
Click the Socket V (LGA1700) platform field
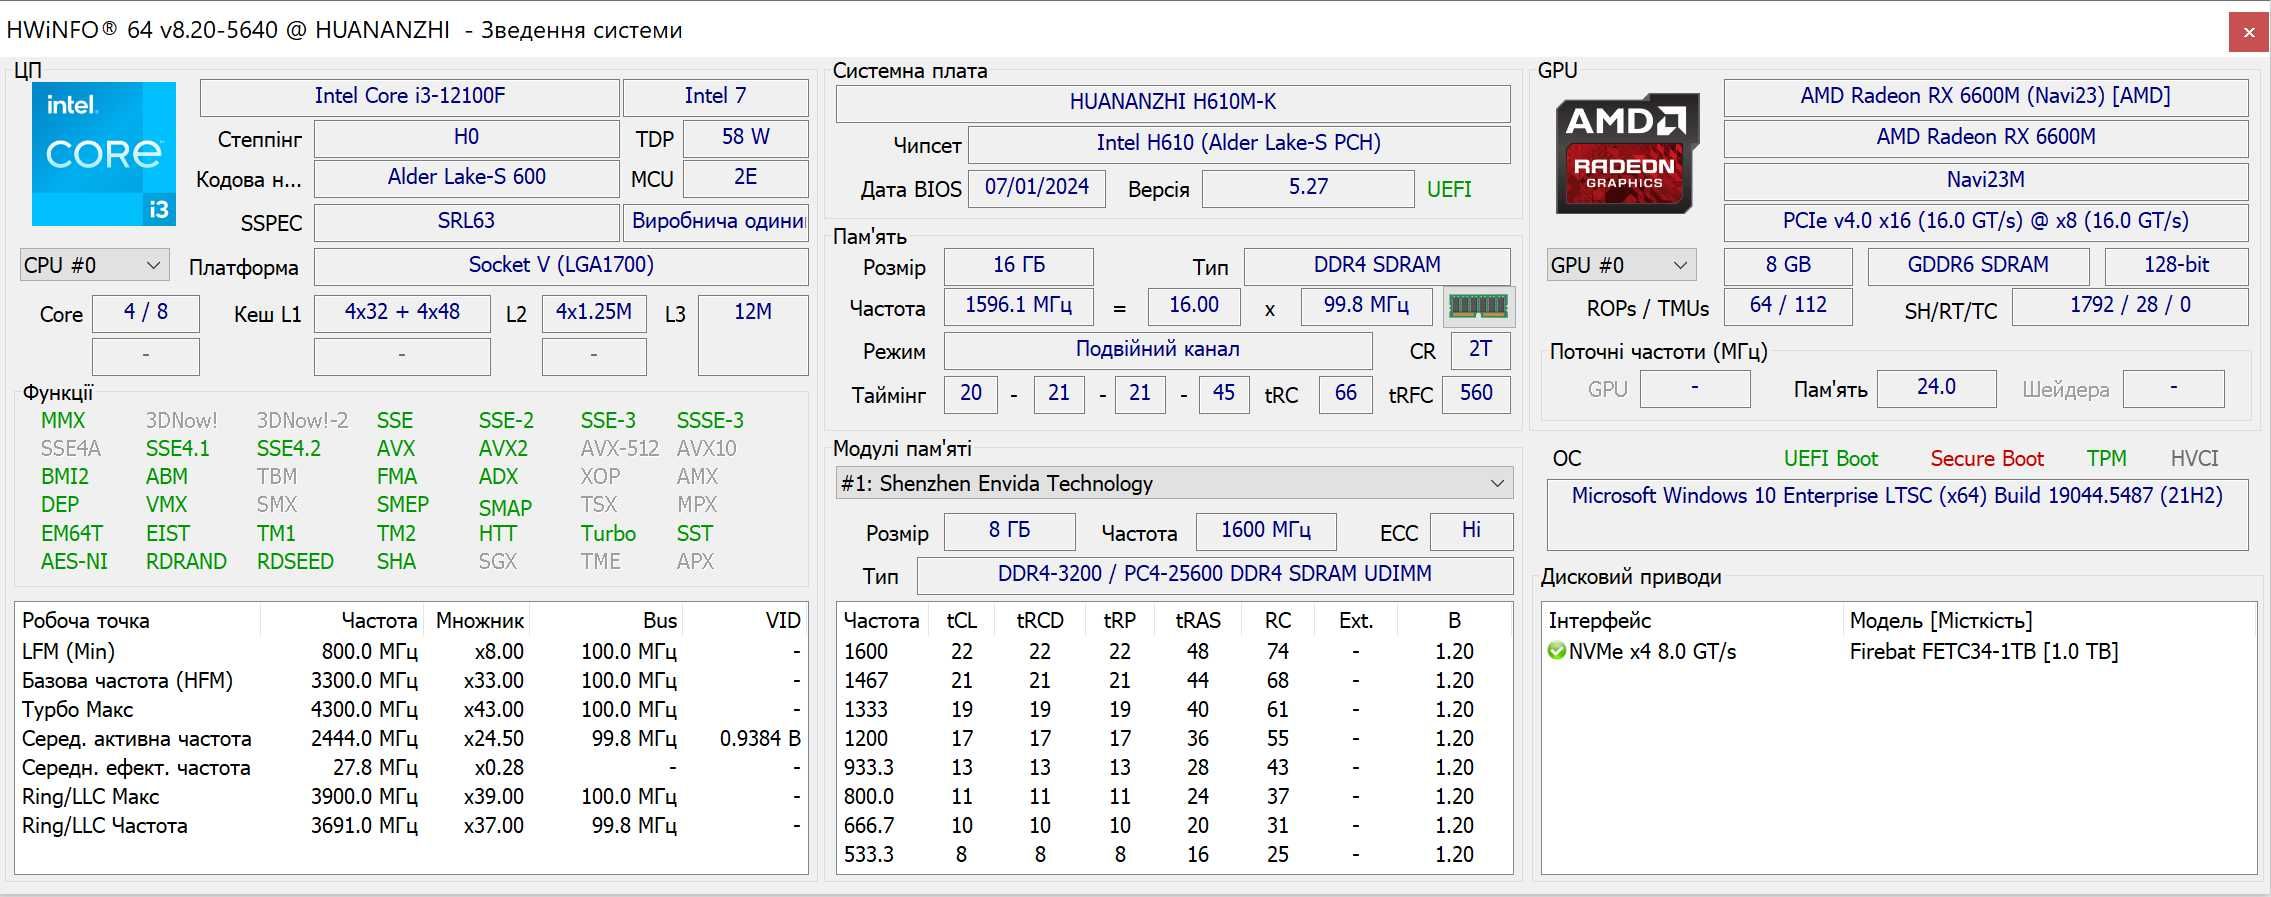pyautogui.click(x=561, y=266)
